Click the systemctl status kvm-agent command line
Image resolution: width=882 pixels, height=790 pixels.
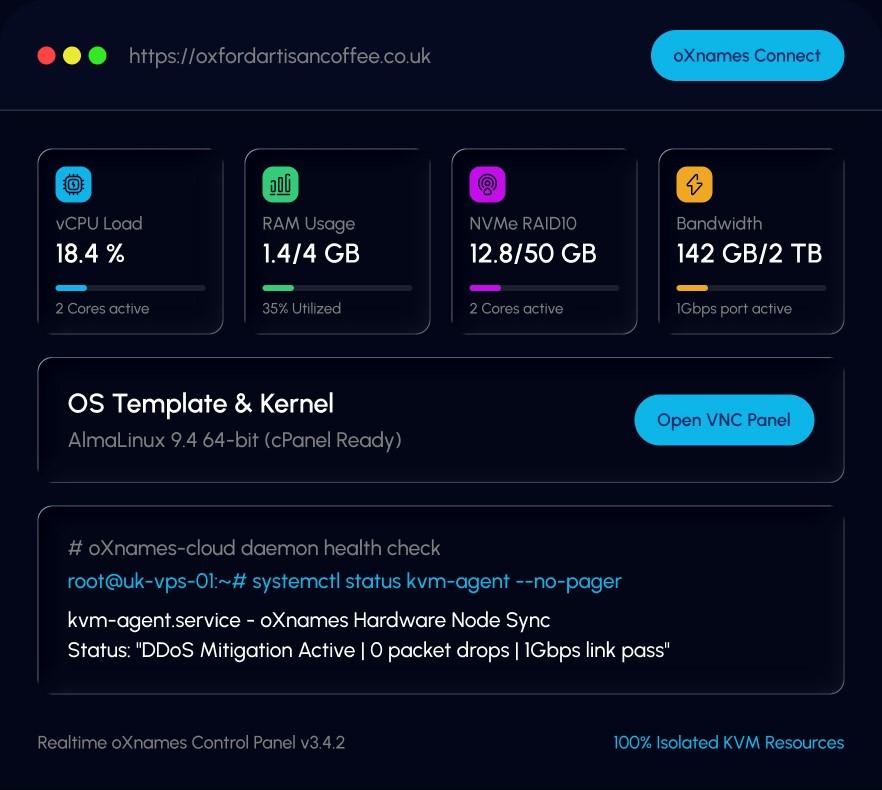[x=344, y=581]
